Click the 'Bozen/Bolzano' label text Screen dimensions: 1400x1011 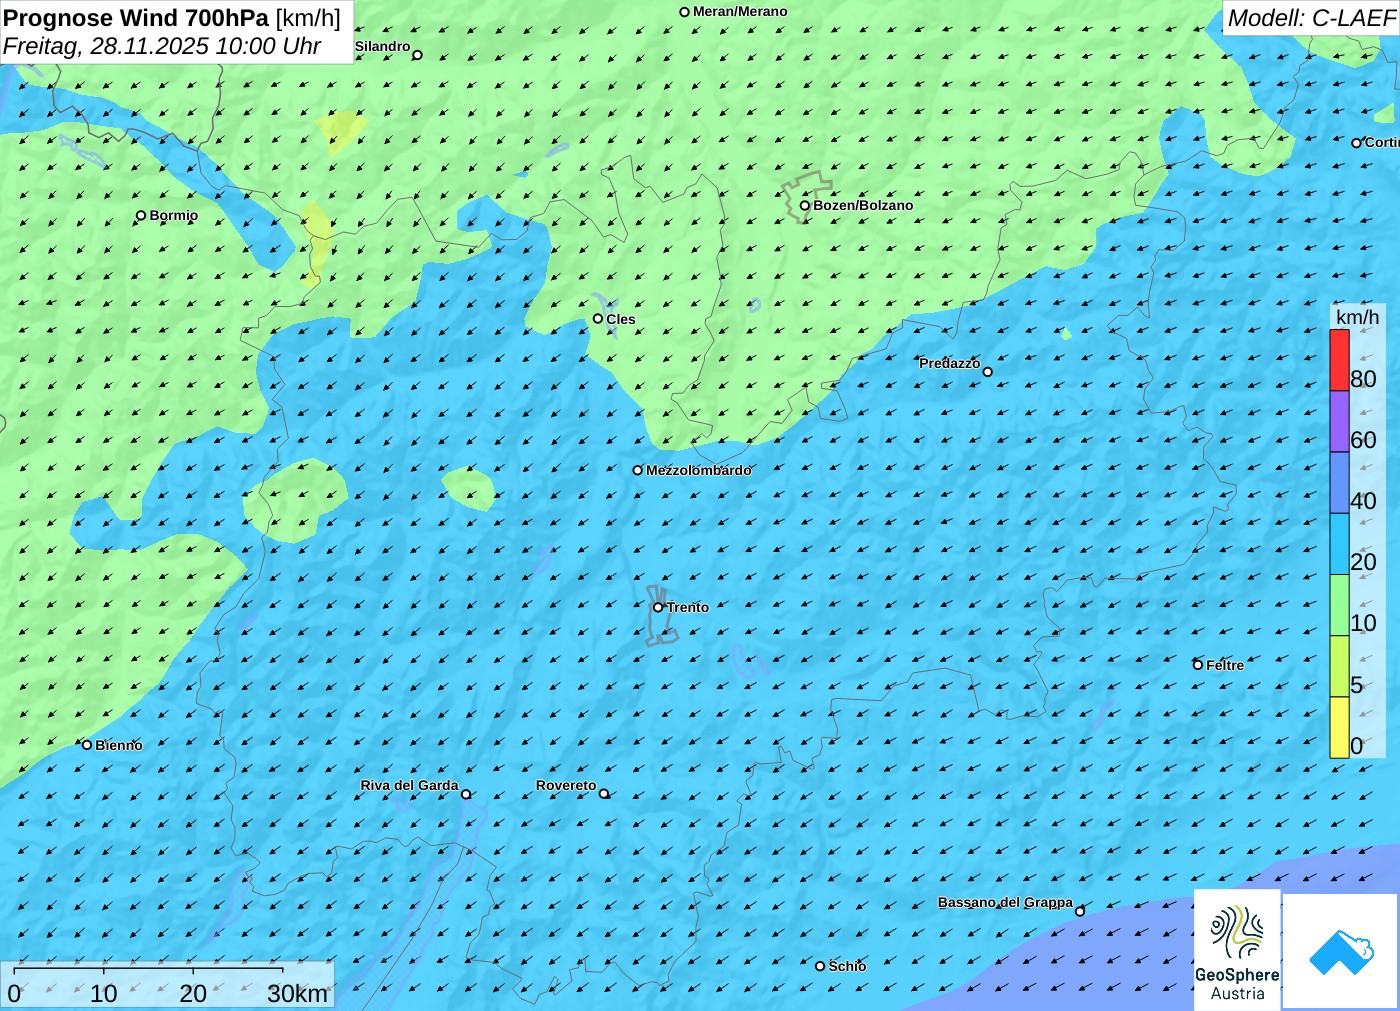point(863,205)
